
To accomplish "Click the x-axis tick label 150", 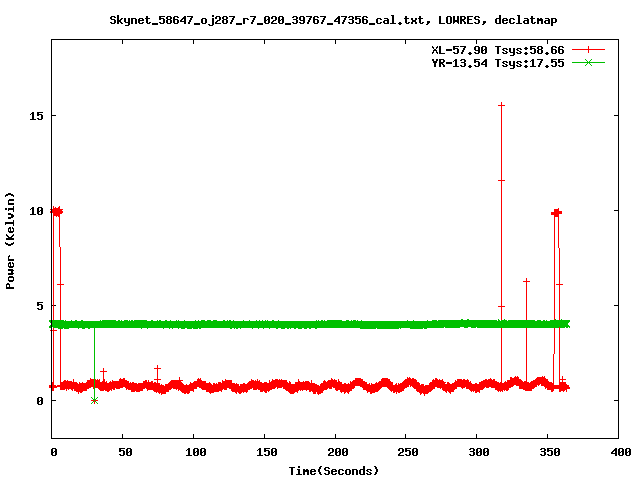I will point(267,452).
